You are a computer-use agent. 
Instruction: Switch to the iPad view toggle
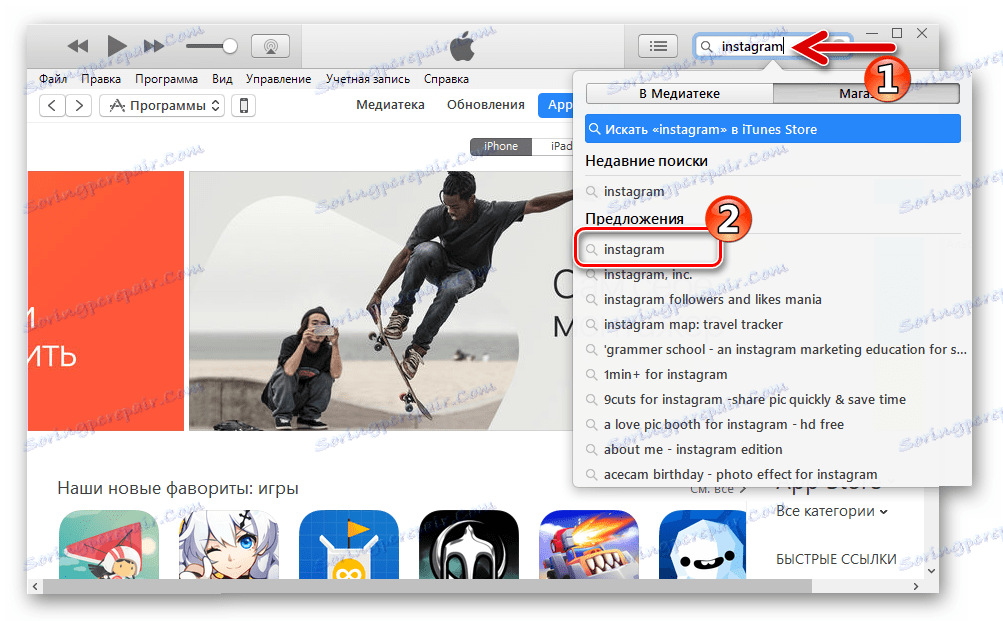(560, 145)
